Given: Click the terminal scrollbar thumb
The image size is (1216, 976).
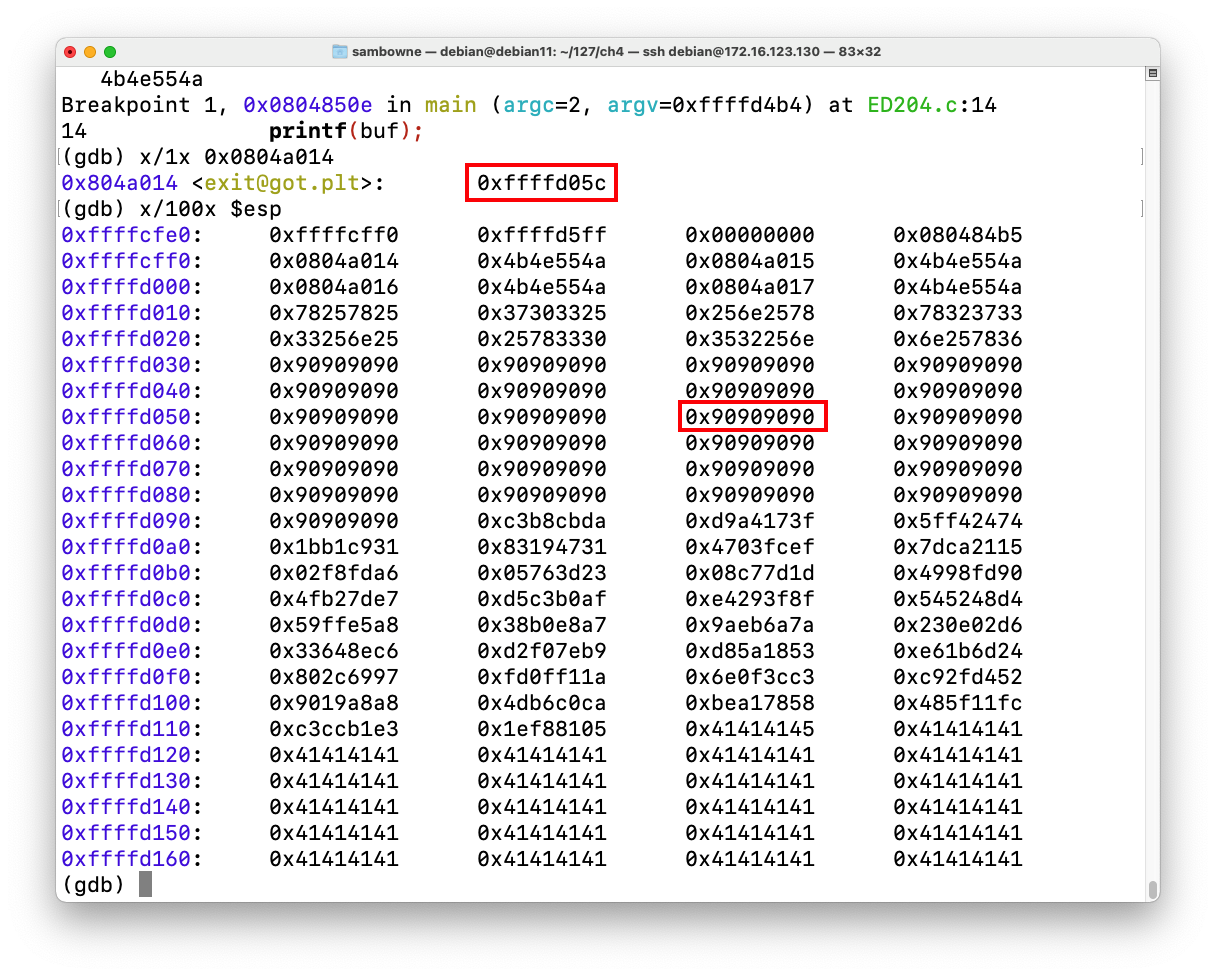Looking at the screenshot, I should (x=1152, y=888).
